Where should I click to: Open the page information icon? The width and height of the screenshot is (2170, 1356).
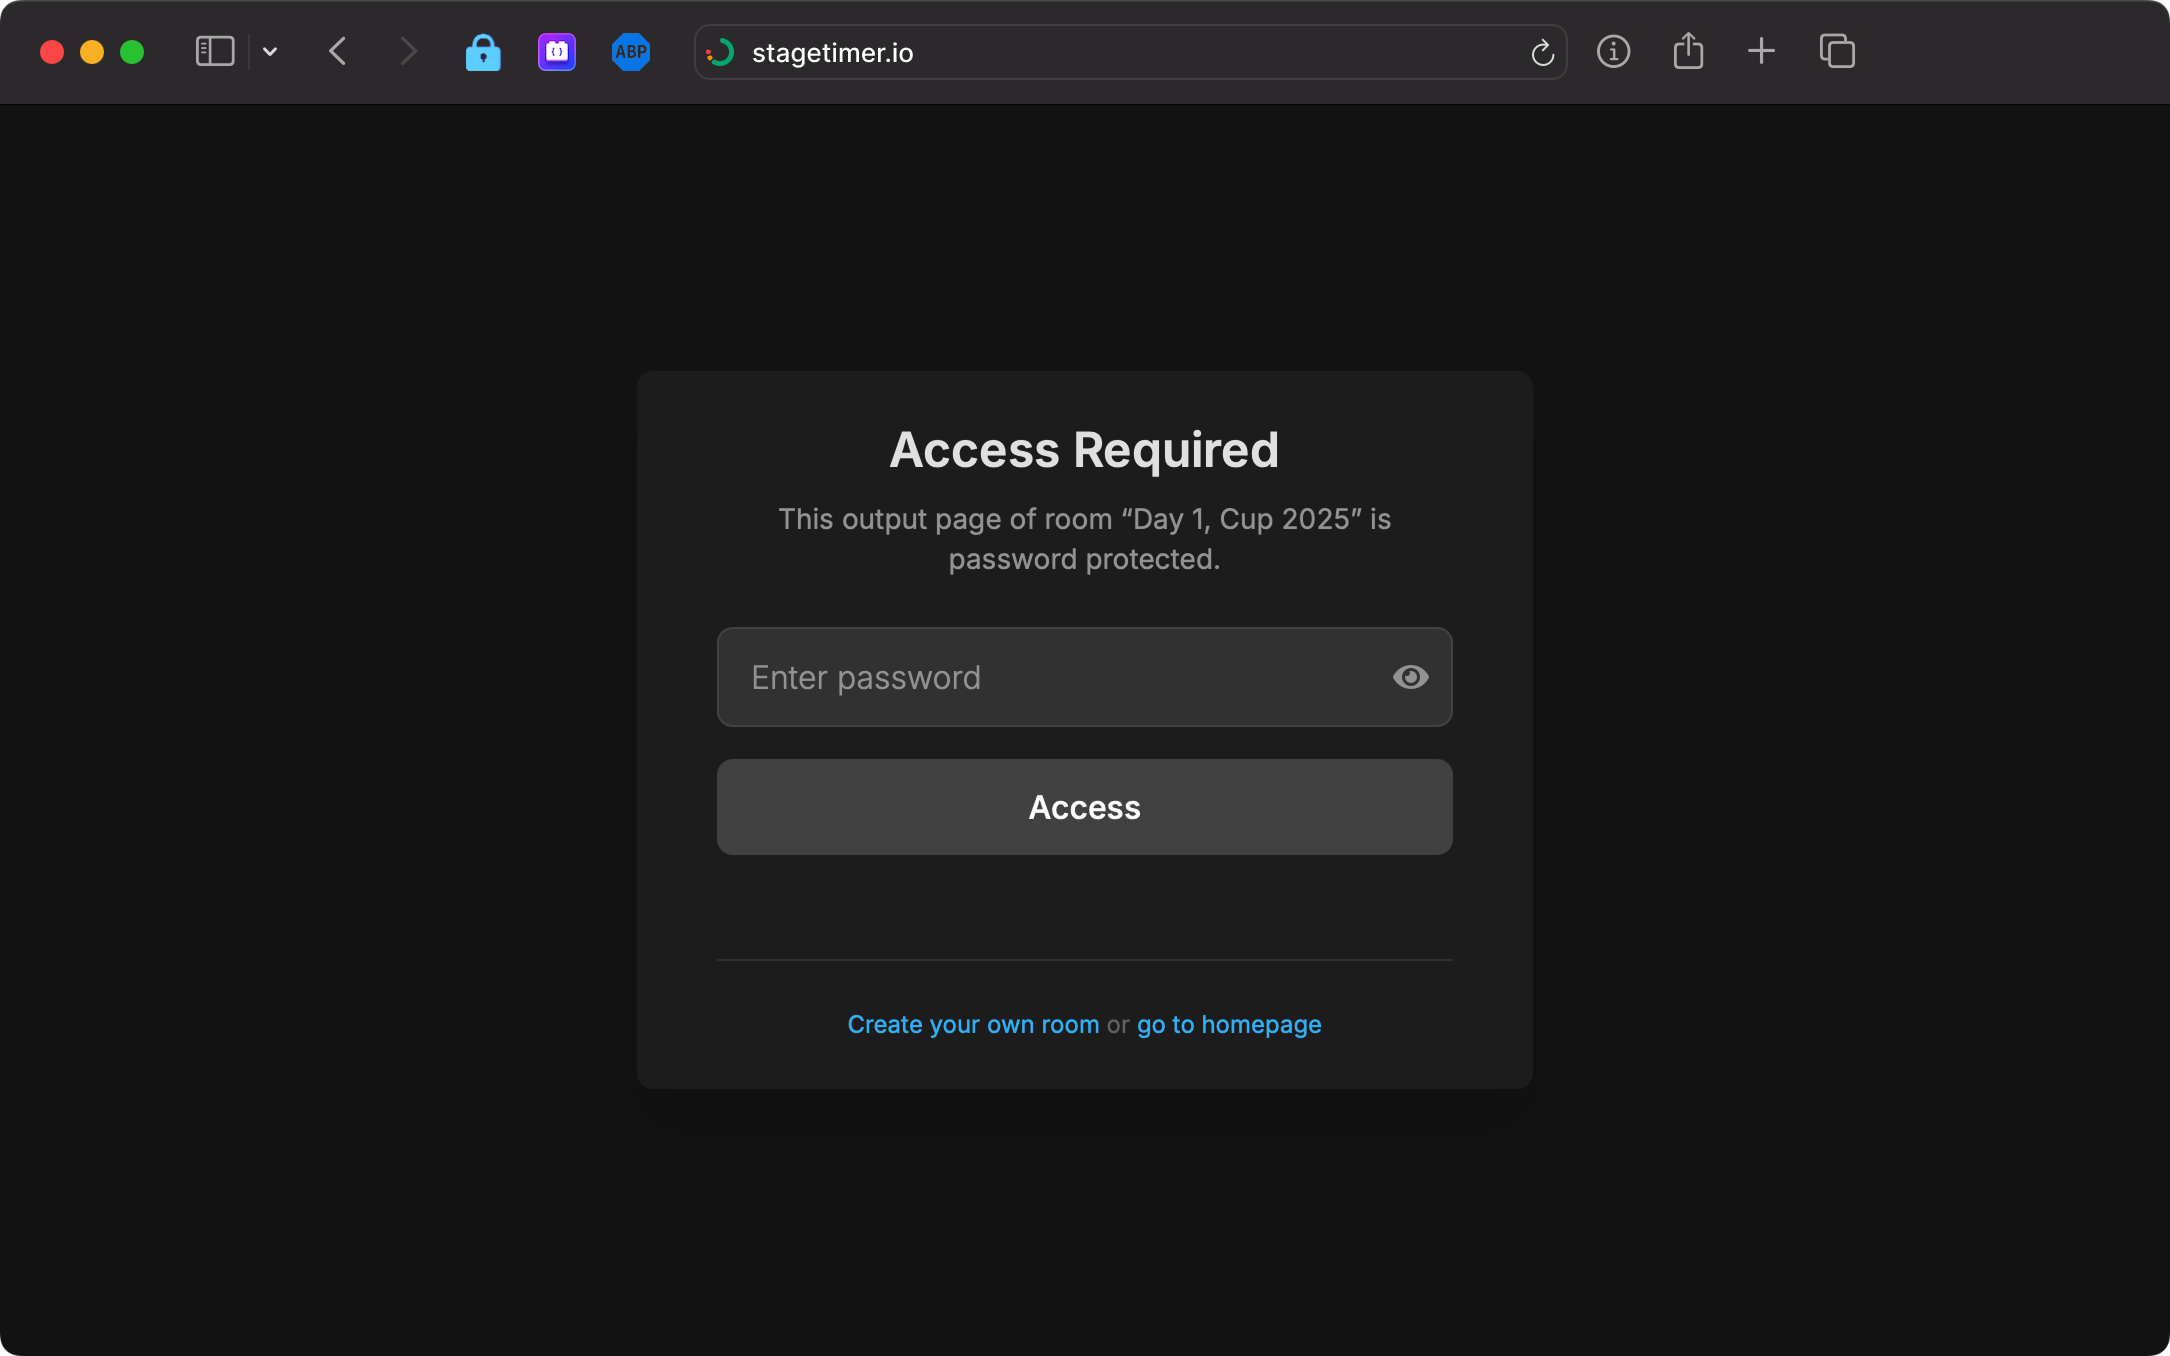pos(1613,51)
